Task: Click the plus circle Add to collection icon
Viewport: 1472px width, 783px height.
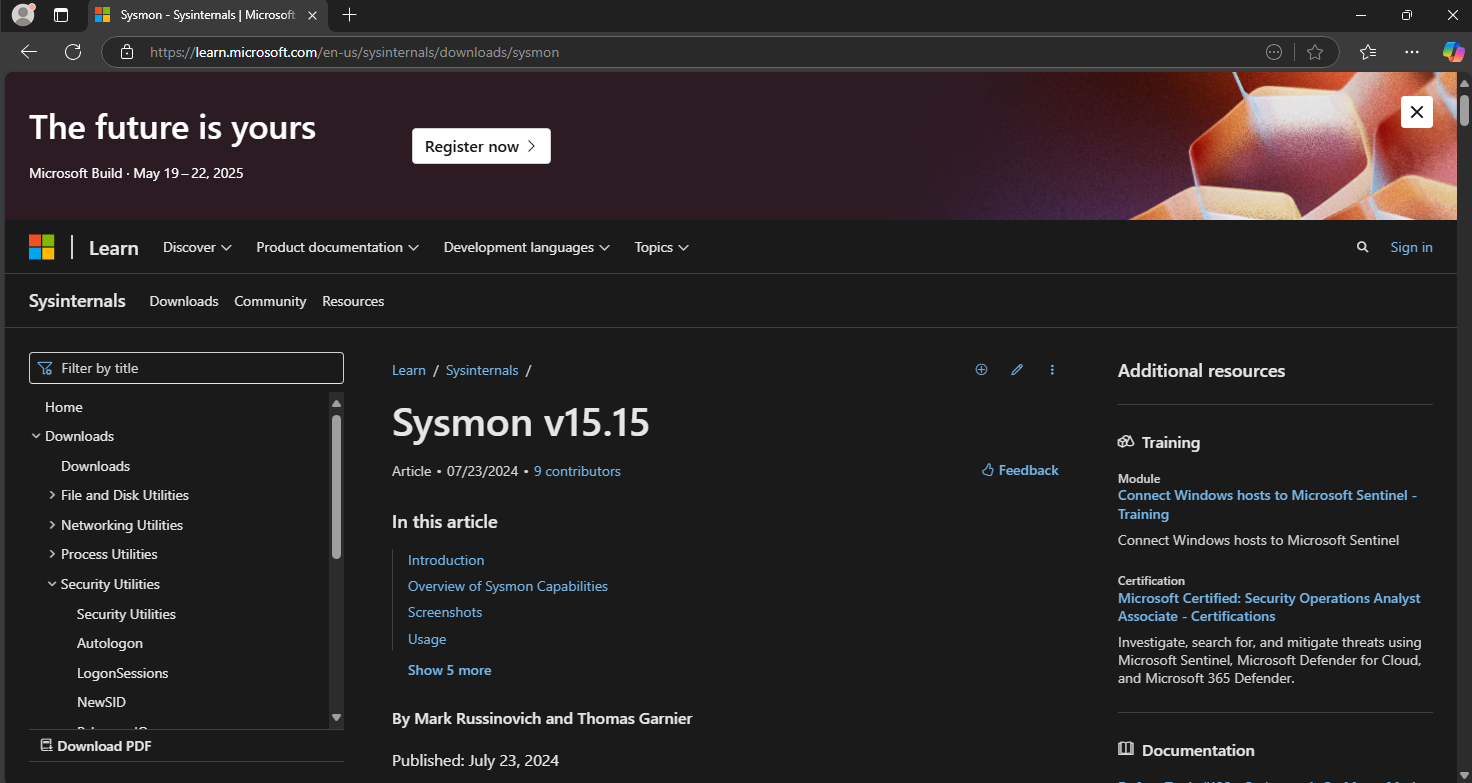Action: pyautogui.click(x=981, y=370)
